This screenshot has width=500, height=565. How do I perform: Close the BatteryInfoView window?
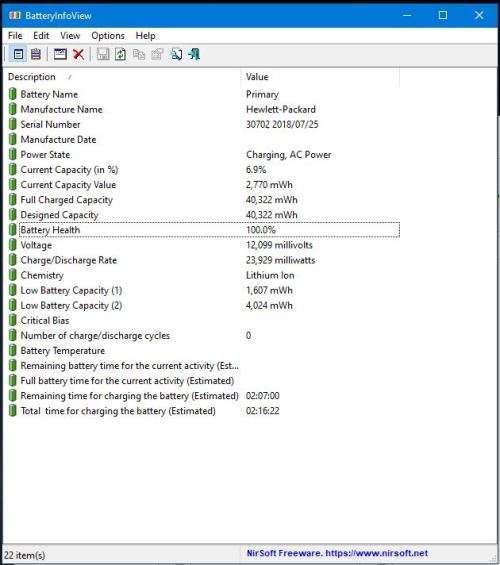[479, 15]
